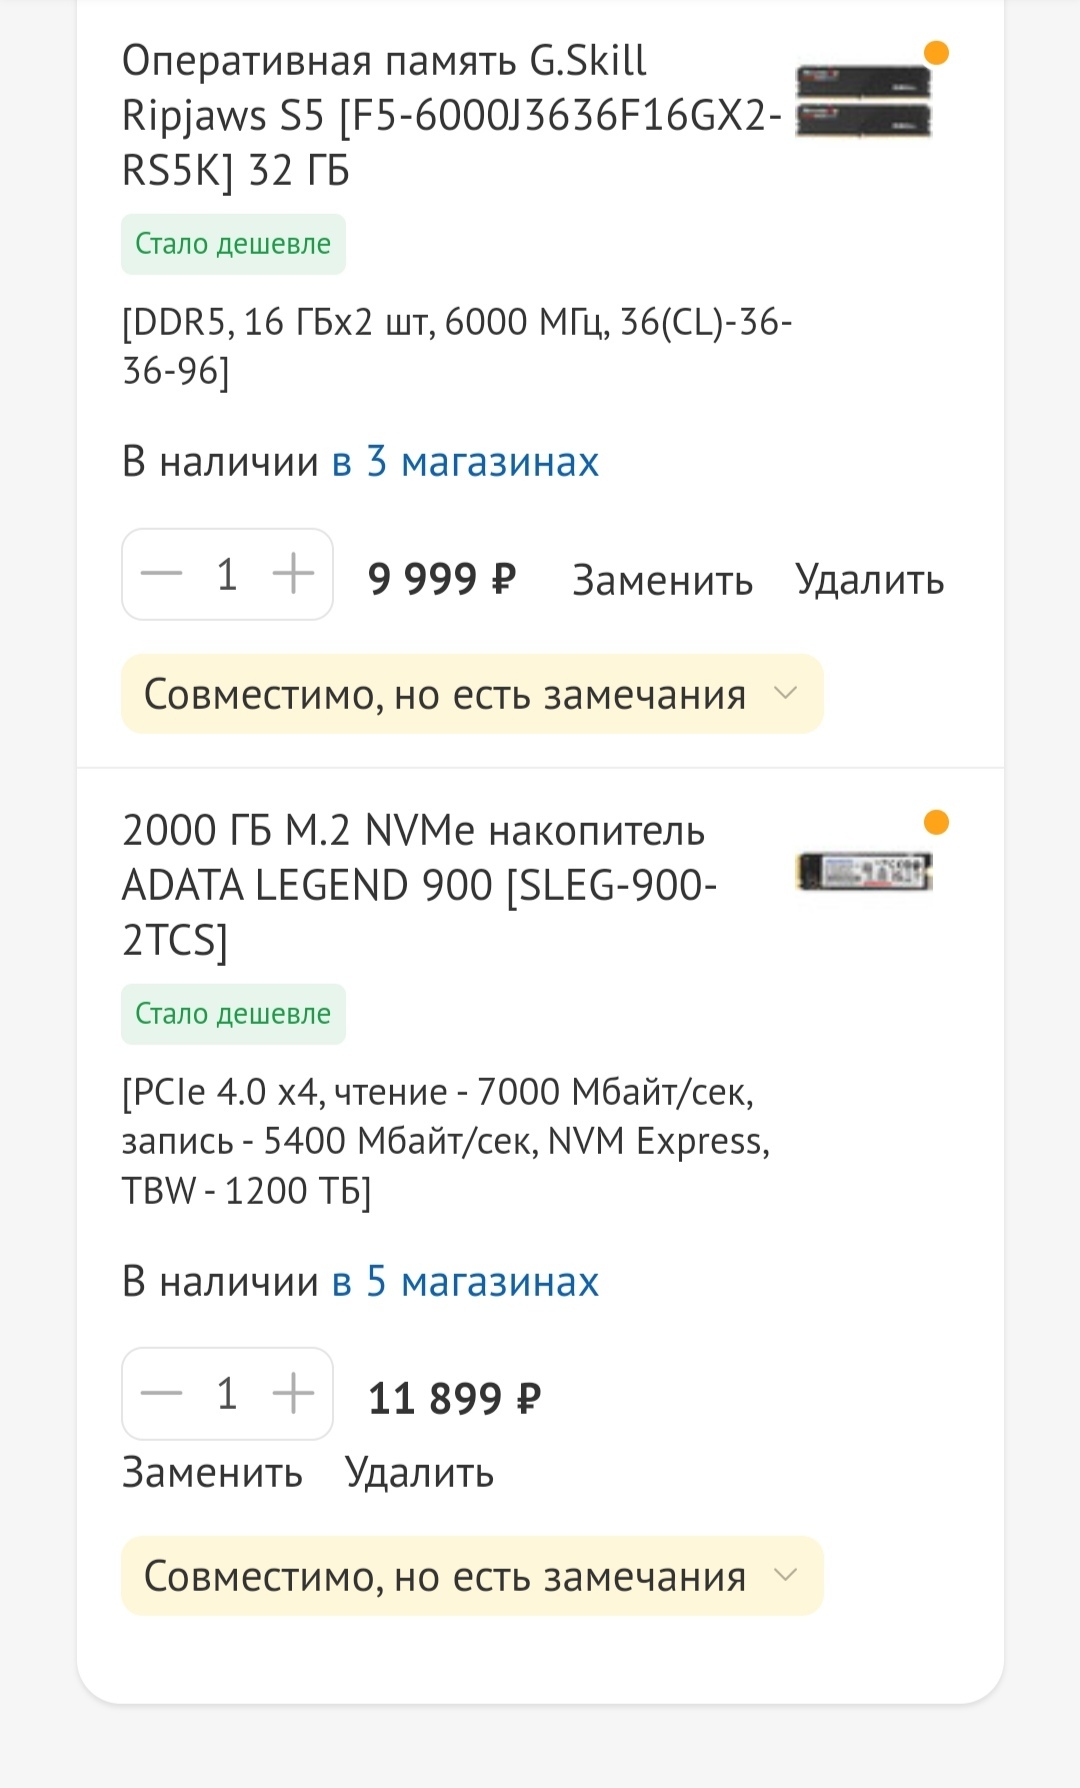Click chevron on RAM compatibility warning
The height and width of the screenshot is (1788, 1080).
[x=786, y=693]
